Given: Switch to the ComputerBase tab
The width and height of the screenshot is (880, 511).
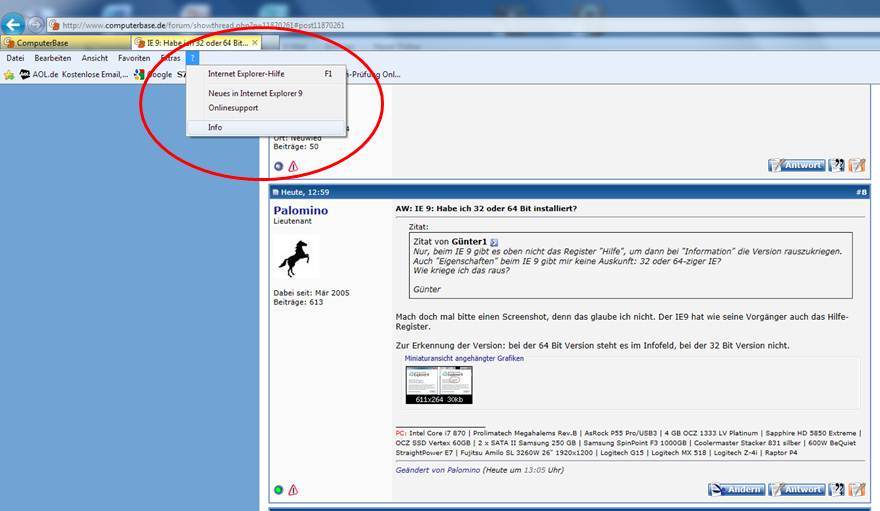Looking at the screenshot, I should [66, 43].
